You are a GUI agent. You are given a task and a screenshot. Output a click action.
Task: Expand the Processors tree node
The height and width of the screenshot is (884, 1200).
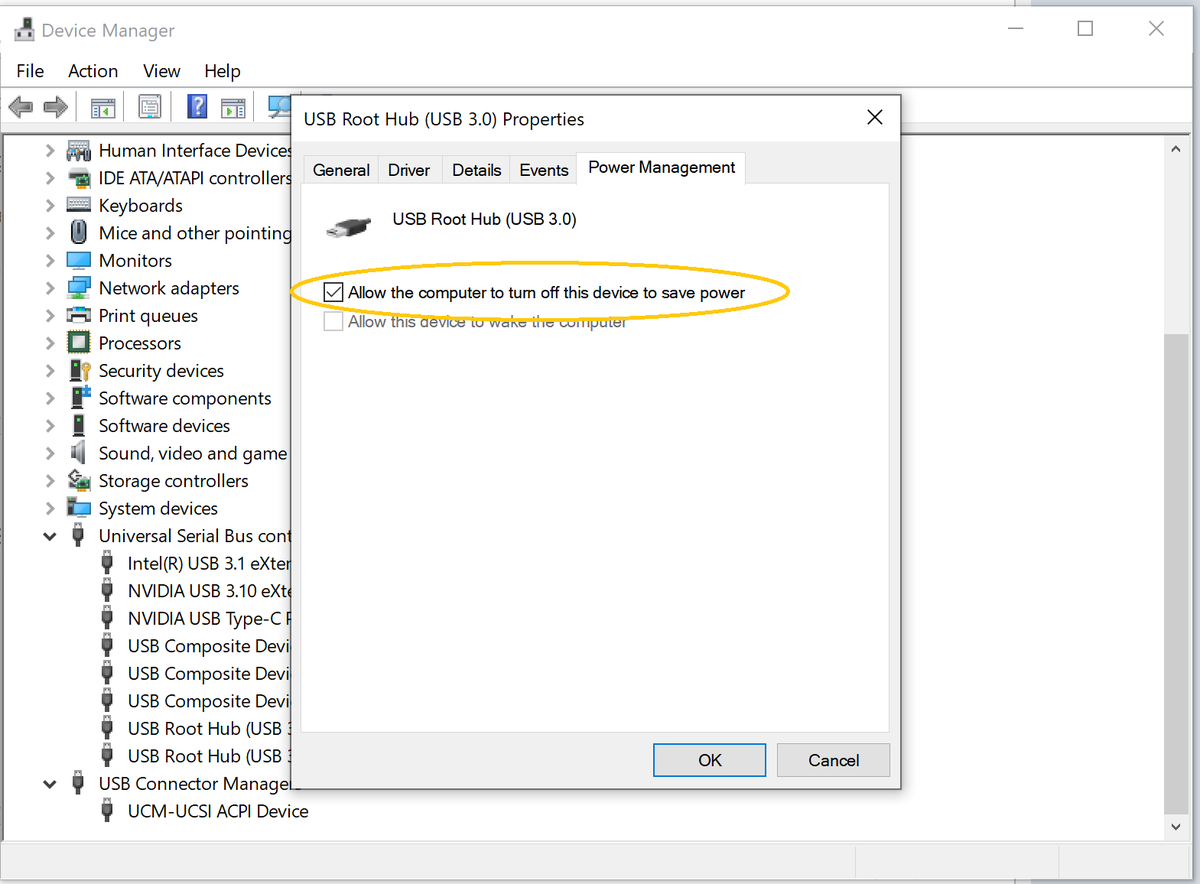click(x=50, y=343)
